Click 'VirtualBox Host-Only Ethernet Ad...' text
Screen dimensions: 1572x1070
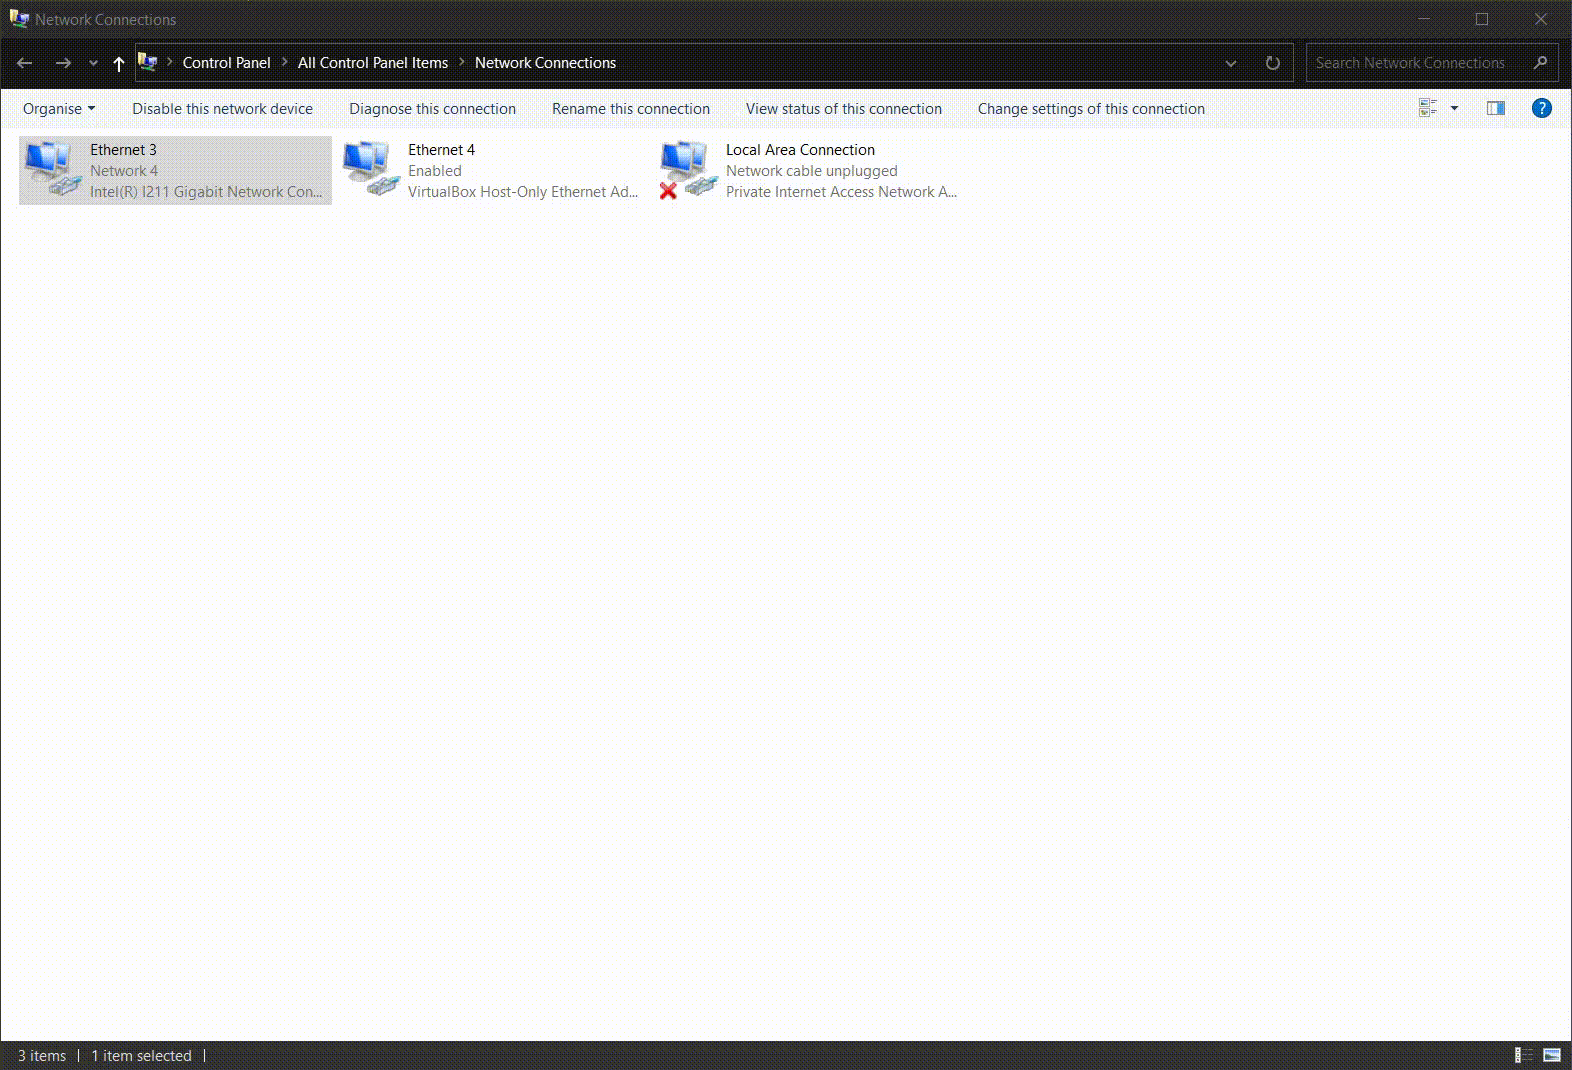(x=523, y=192)
